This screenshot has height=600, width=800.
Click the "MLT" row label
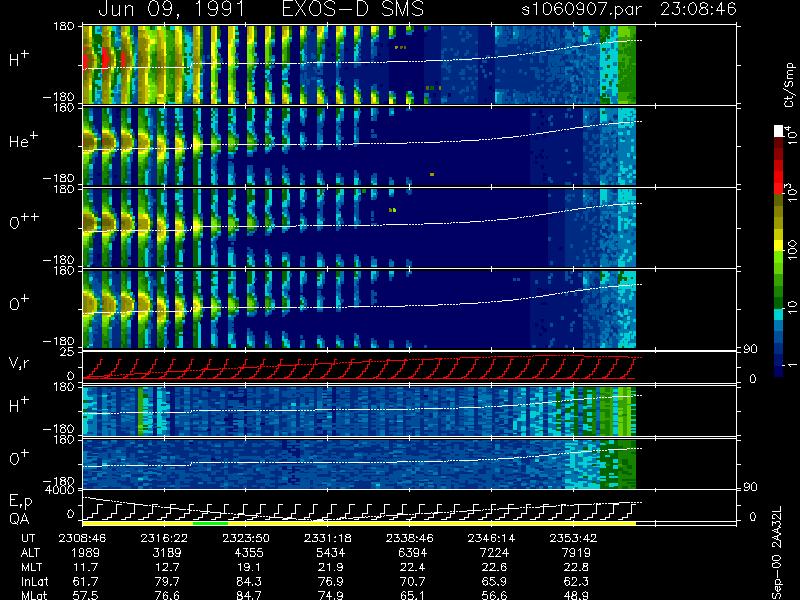[31, 567]
